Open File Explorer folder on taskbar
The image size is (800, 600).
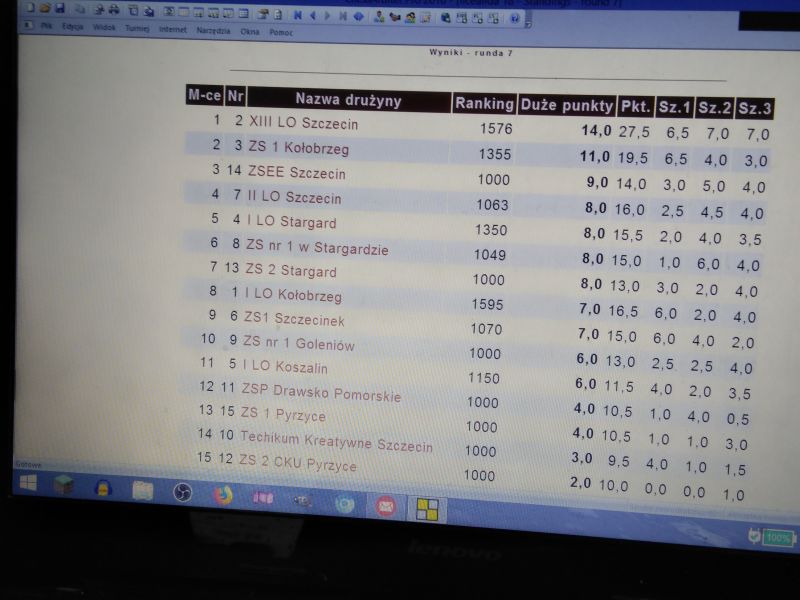pos(142,490)
